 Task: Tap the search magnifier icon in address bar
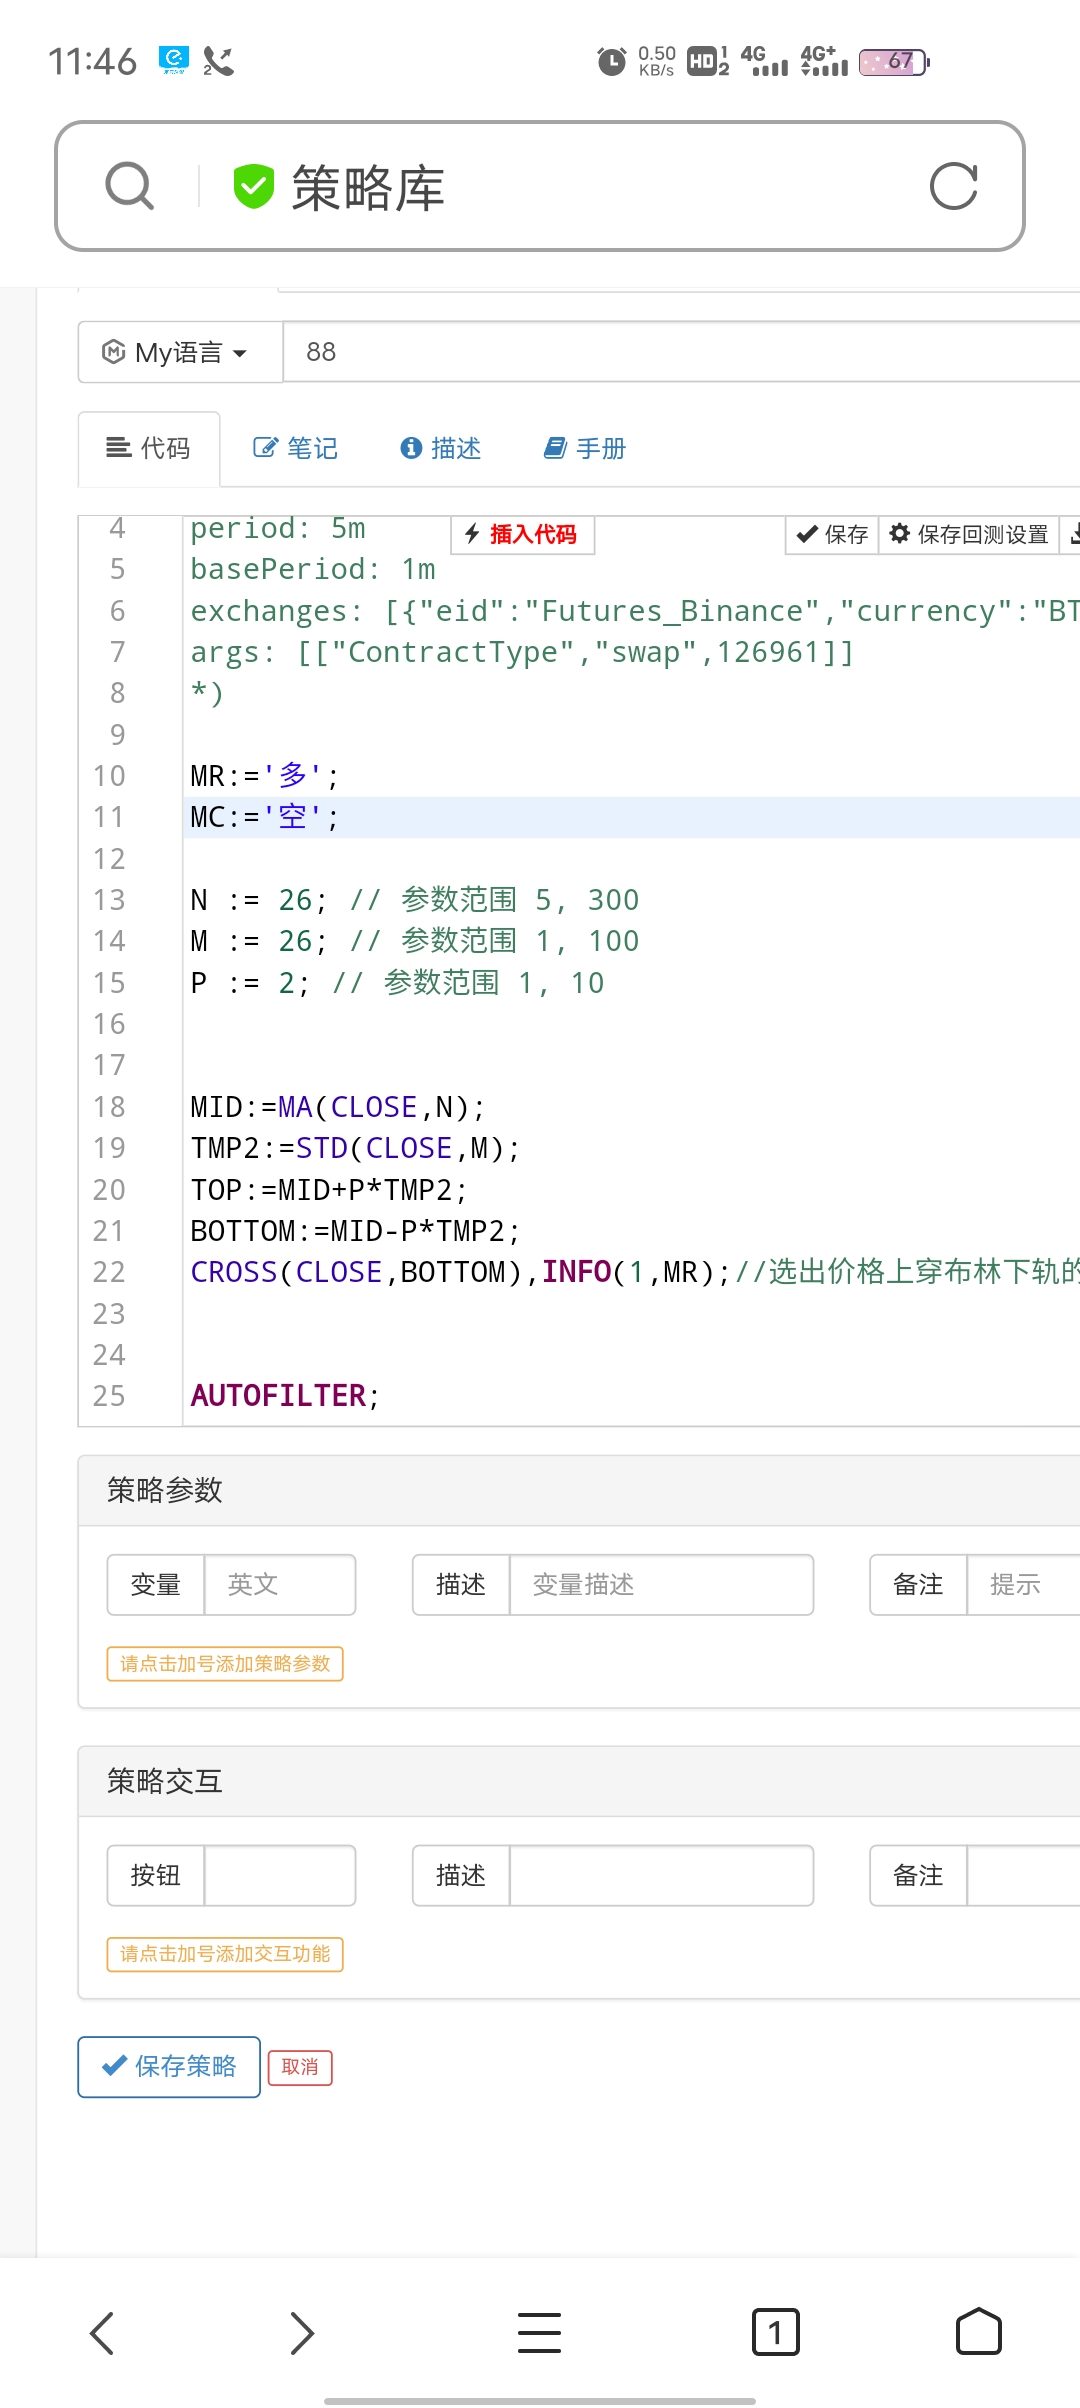(x=130, y=186)
